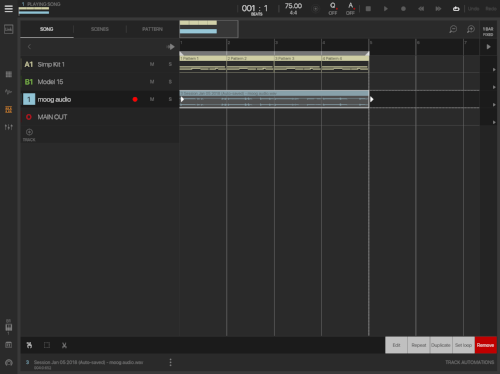The height and width of the screenshot is (374, 500).
Task: Open TRACK AUTOMATIONS
Action: [469, 362]
